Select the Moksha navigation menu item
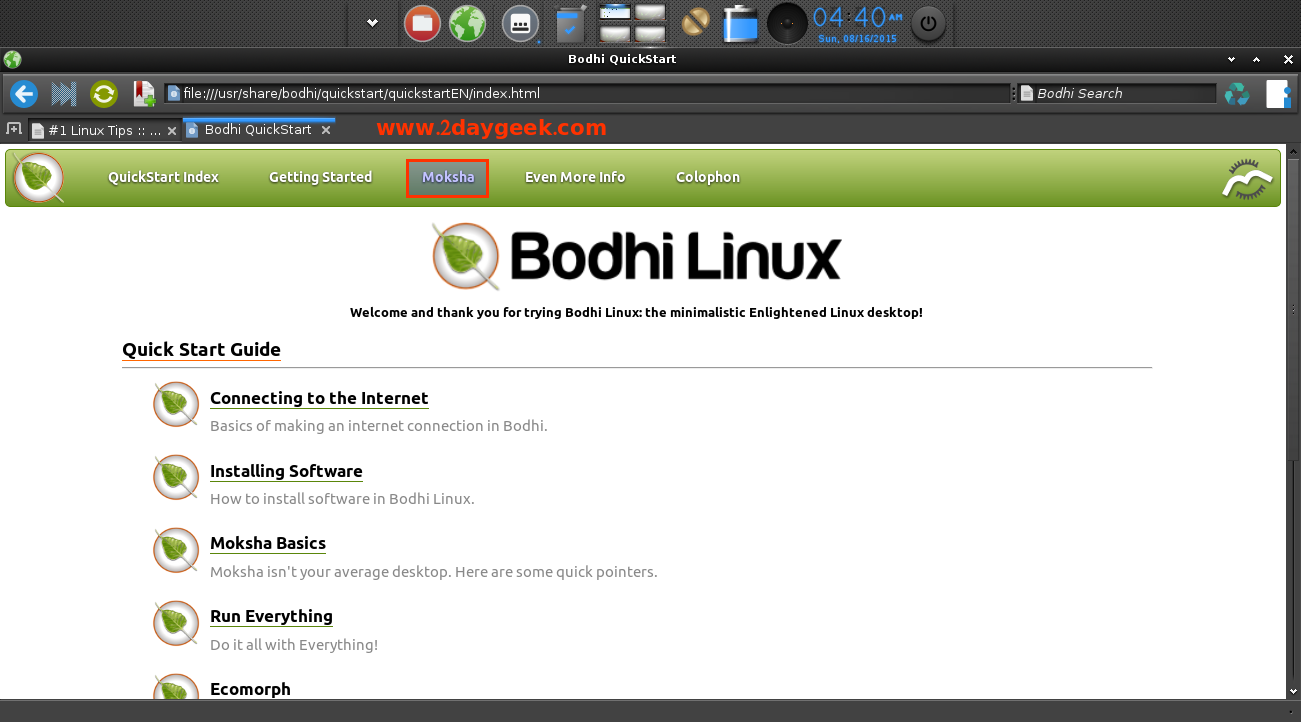 (x=447, y=177)
